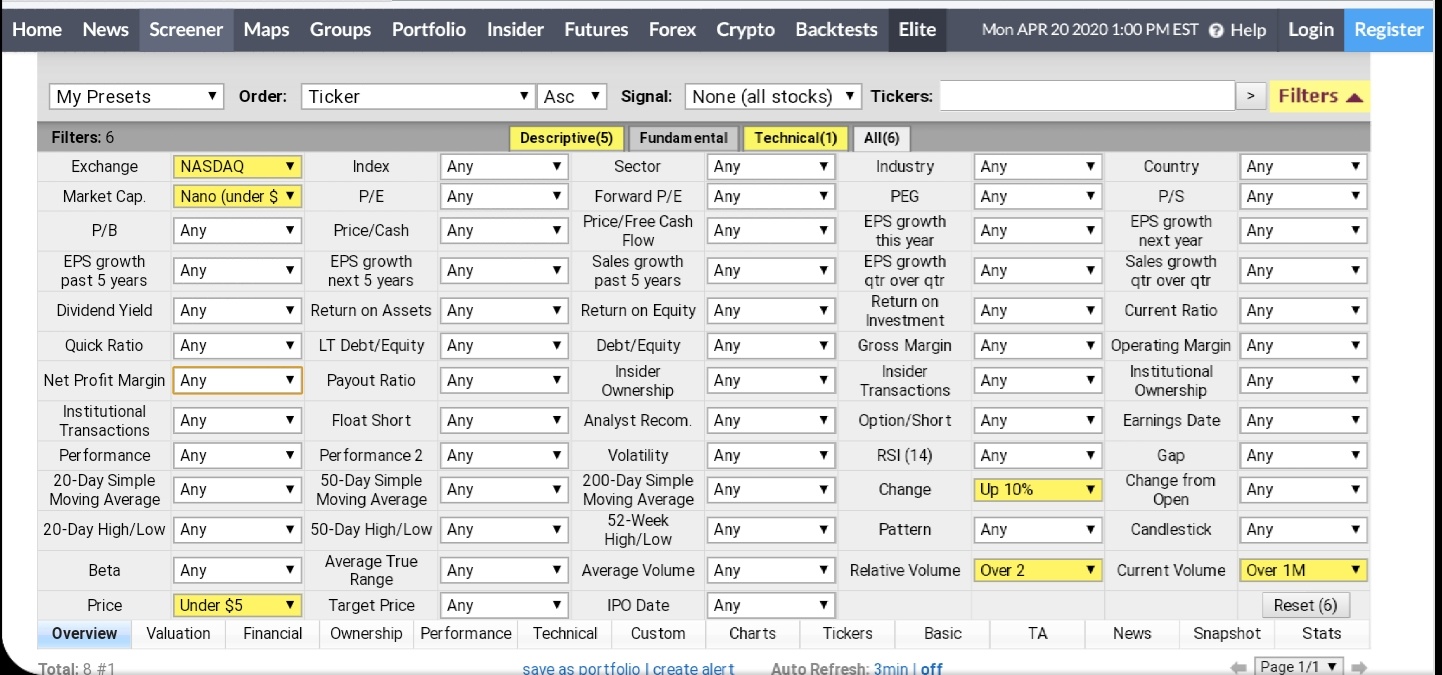Open the Industry dropdown
This screenshot has height=675, width=1442.
pyautogui.click(x=1037, y=166)
